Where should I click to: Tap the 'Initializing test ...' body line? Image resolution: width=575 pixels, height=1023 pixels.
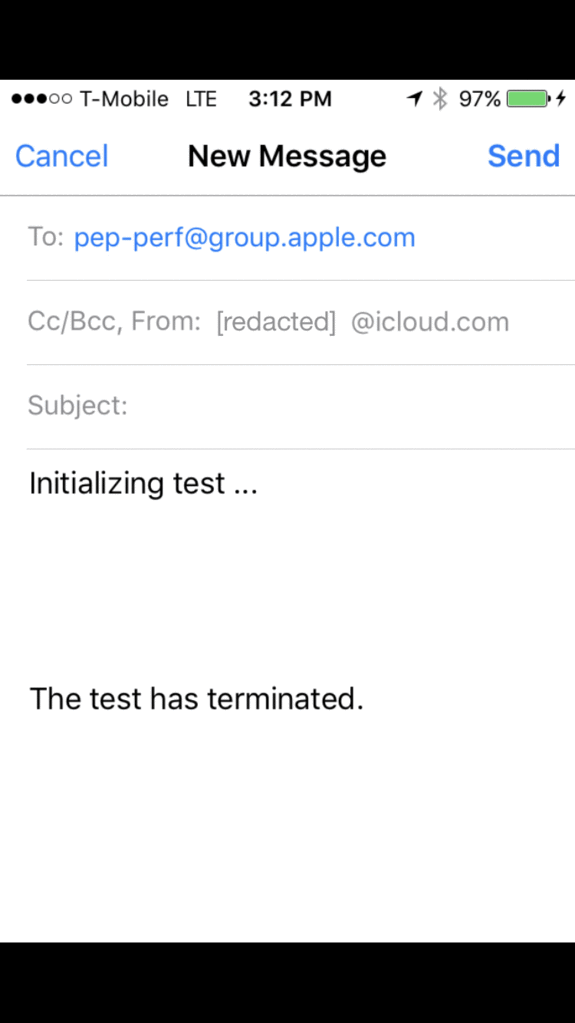[x=144, y=484]
